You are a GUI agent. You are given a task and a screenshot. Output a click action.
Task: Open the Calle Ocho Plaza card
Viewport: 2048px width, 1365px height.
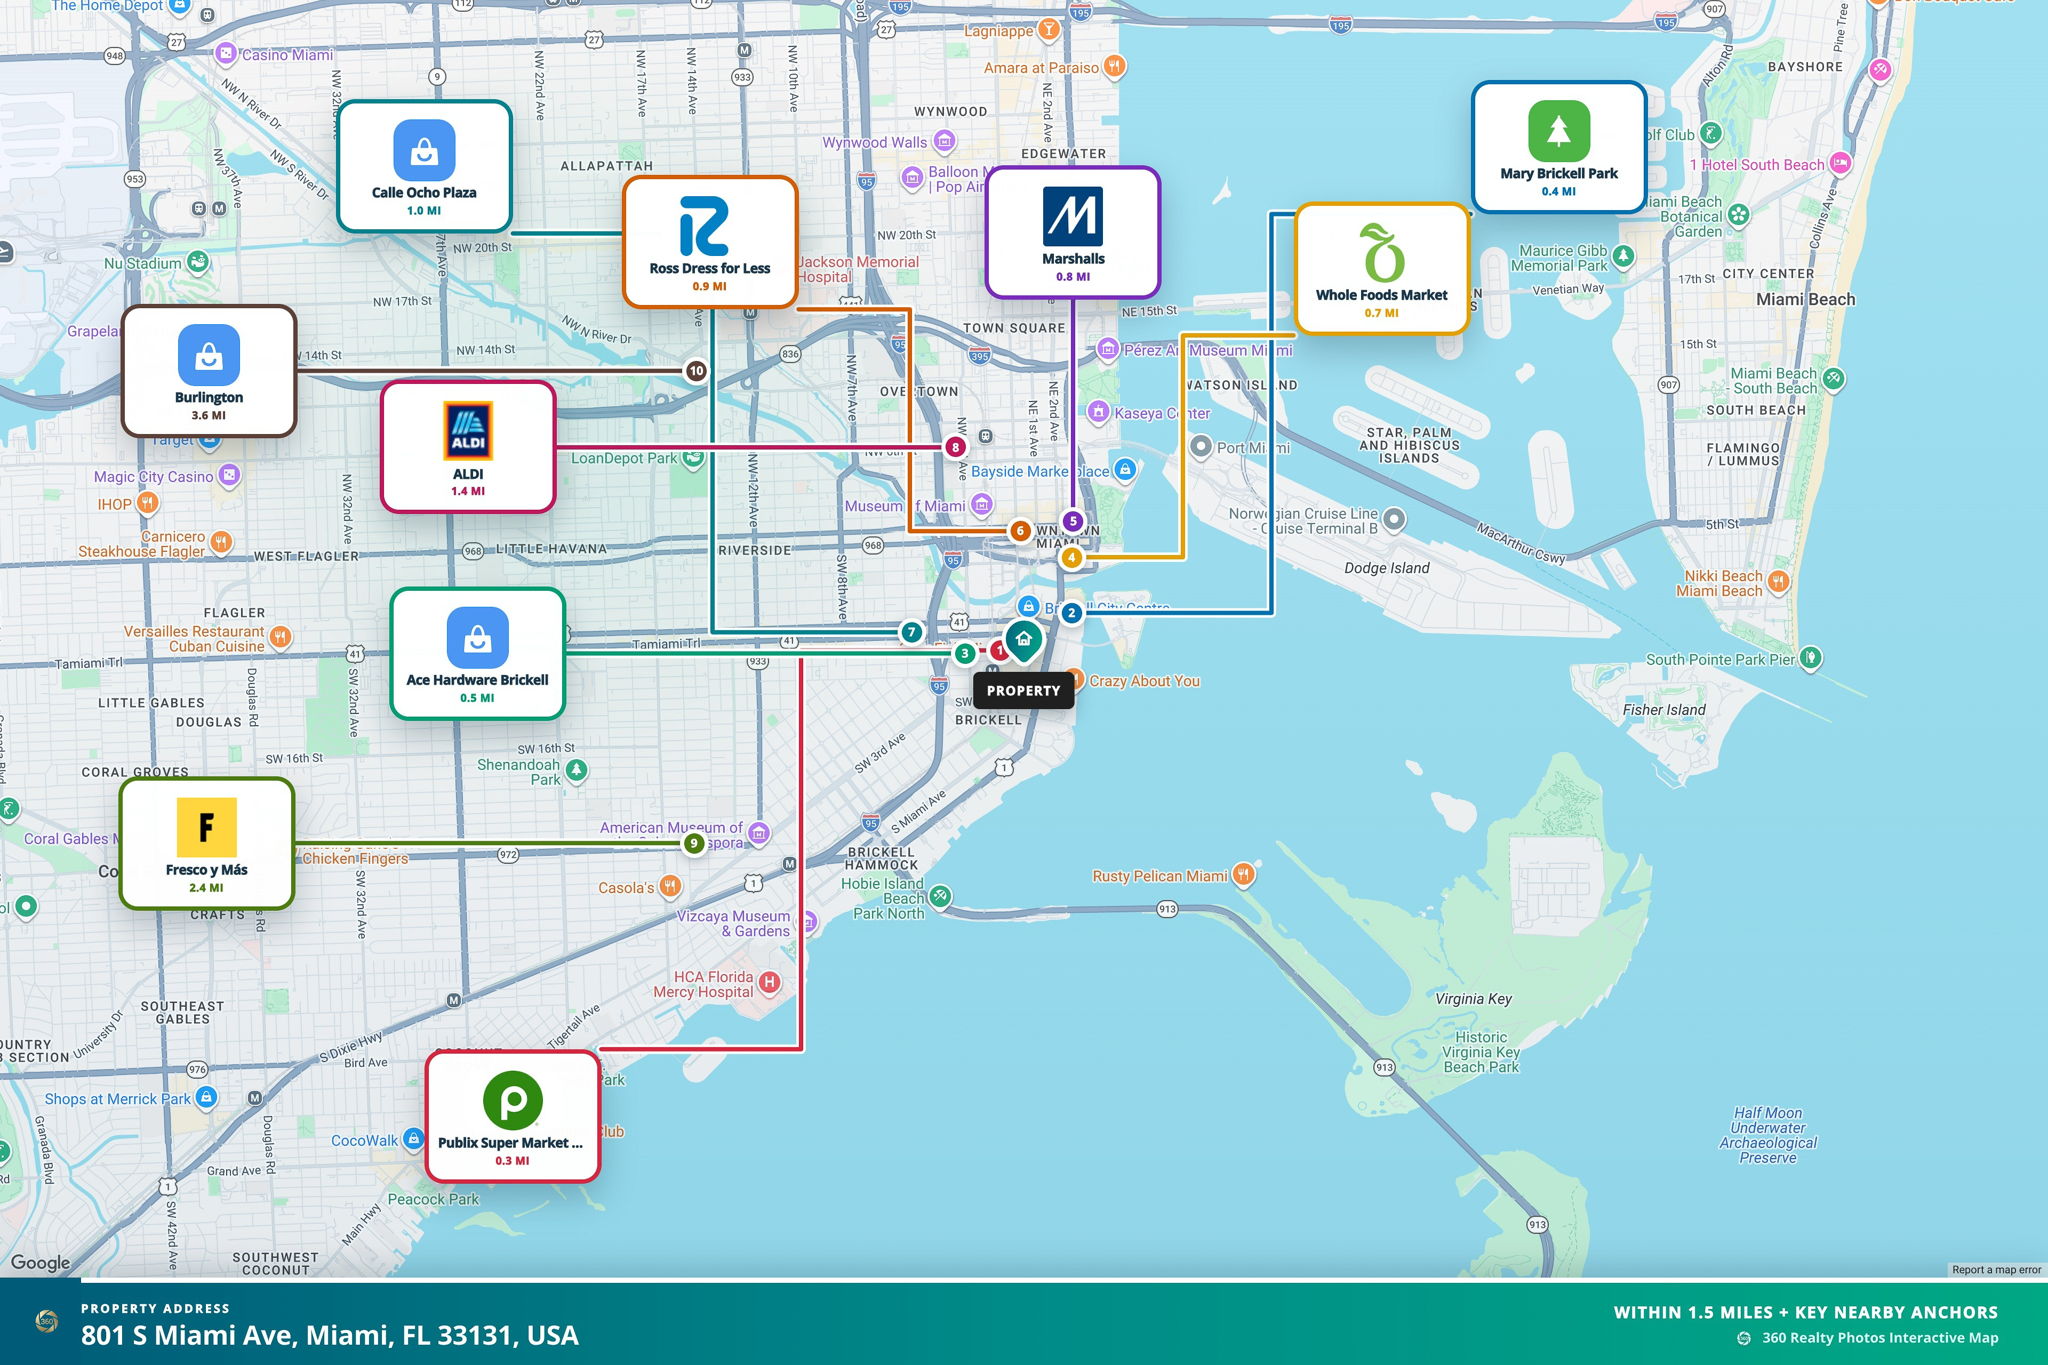coord(424,166)
